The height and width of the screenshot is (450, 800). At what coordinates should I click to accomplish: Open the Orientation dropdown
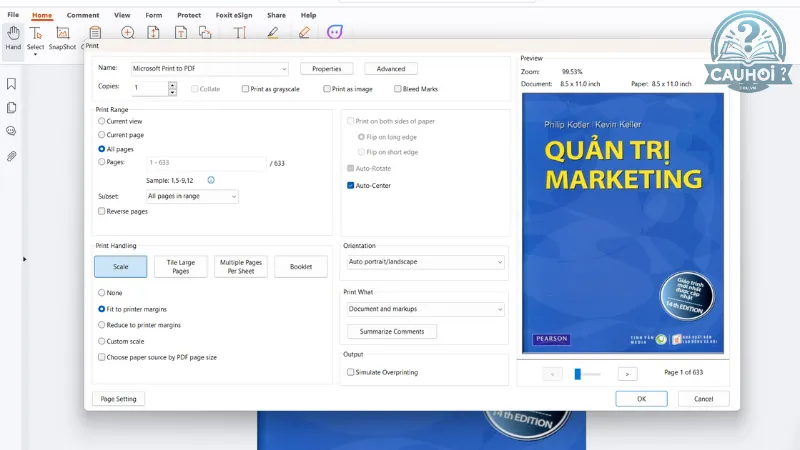click(x=426, y=262)
